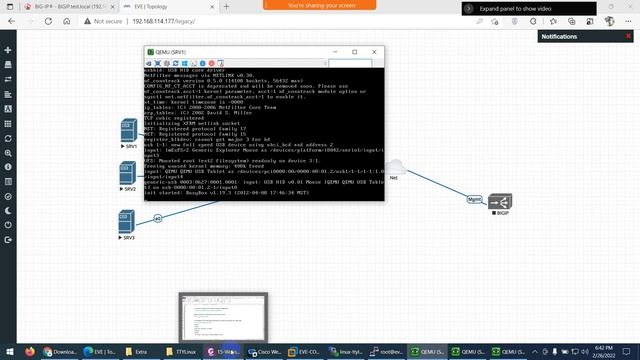Click blue info icon in QEMU toolbar

pos(202,63)
